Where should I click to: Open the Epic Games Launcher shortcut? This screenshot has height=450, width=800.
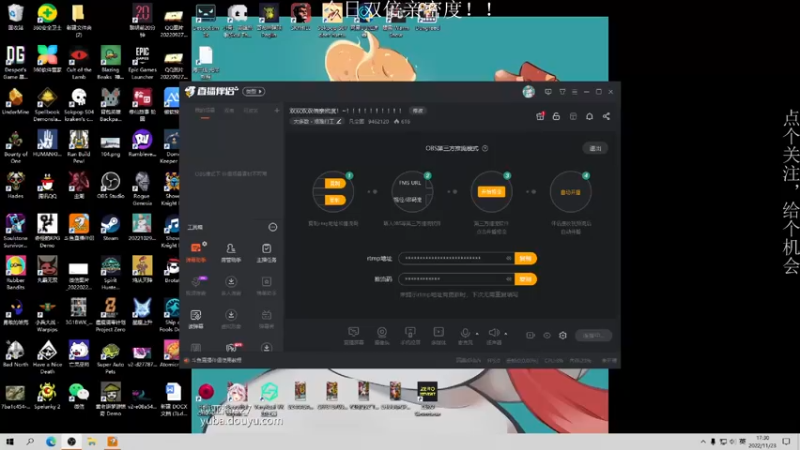tap(142, 62)
